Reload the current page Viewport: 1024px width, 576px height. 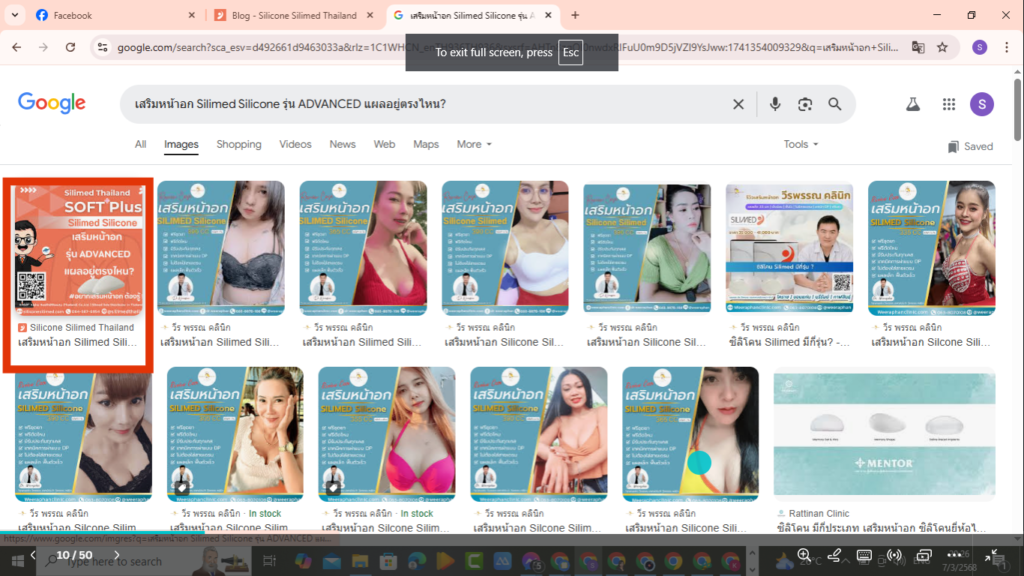[71, 47]
